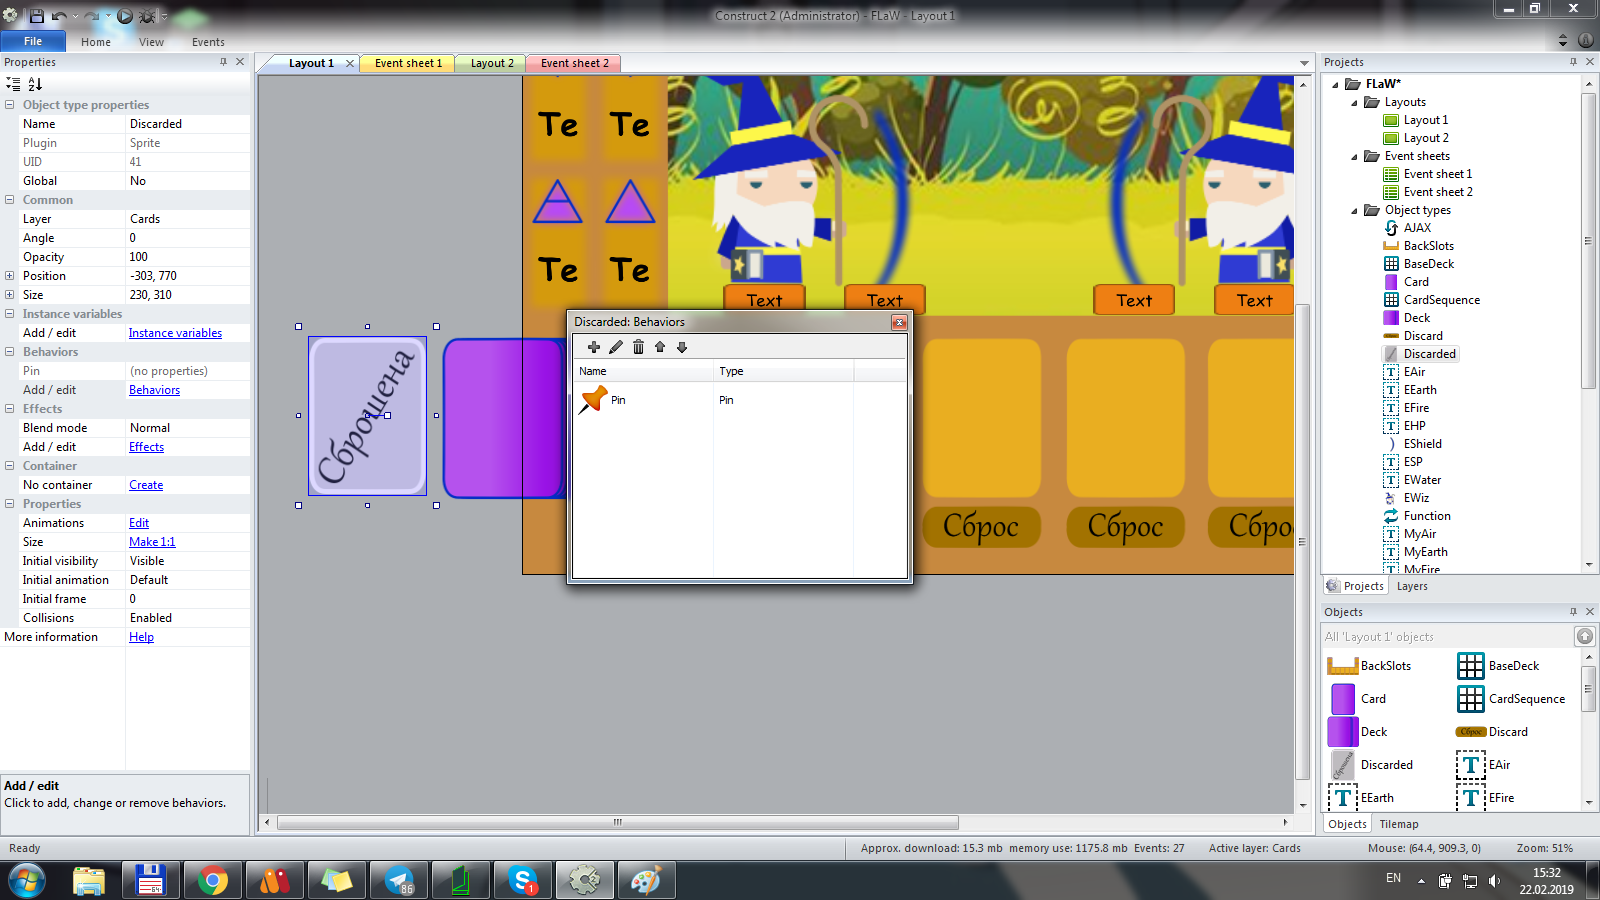Screen dimensions: 1600x900
Task: Collapse the Event sheets folder in Projects
Action: (1355, 156)
